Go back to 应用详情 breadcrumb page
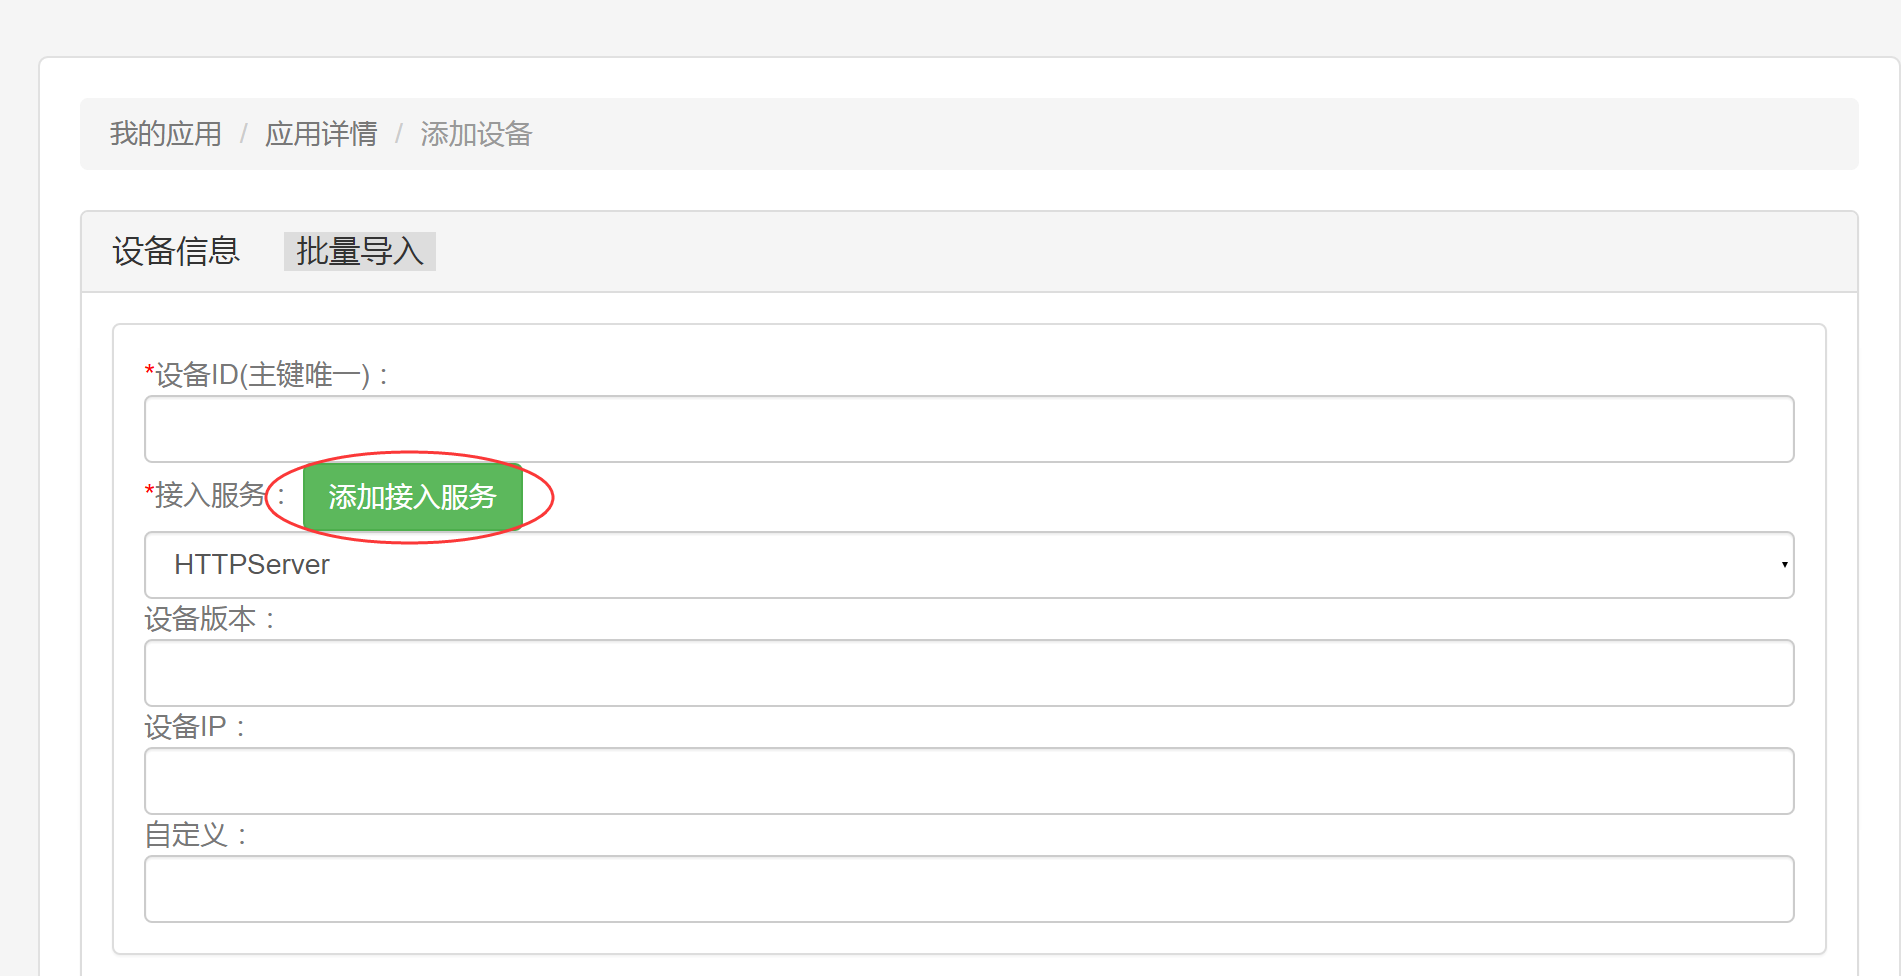This screenshot has height=976, width=1901. [321, 134]
